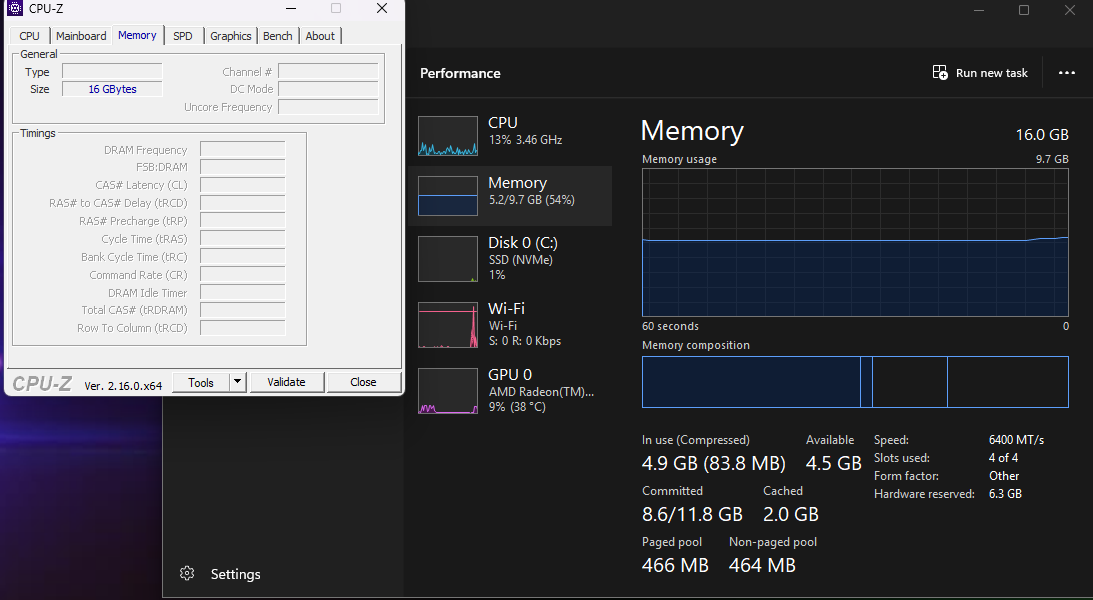Click the Close button in CPU-Z

coord(363,382)
